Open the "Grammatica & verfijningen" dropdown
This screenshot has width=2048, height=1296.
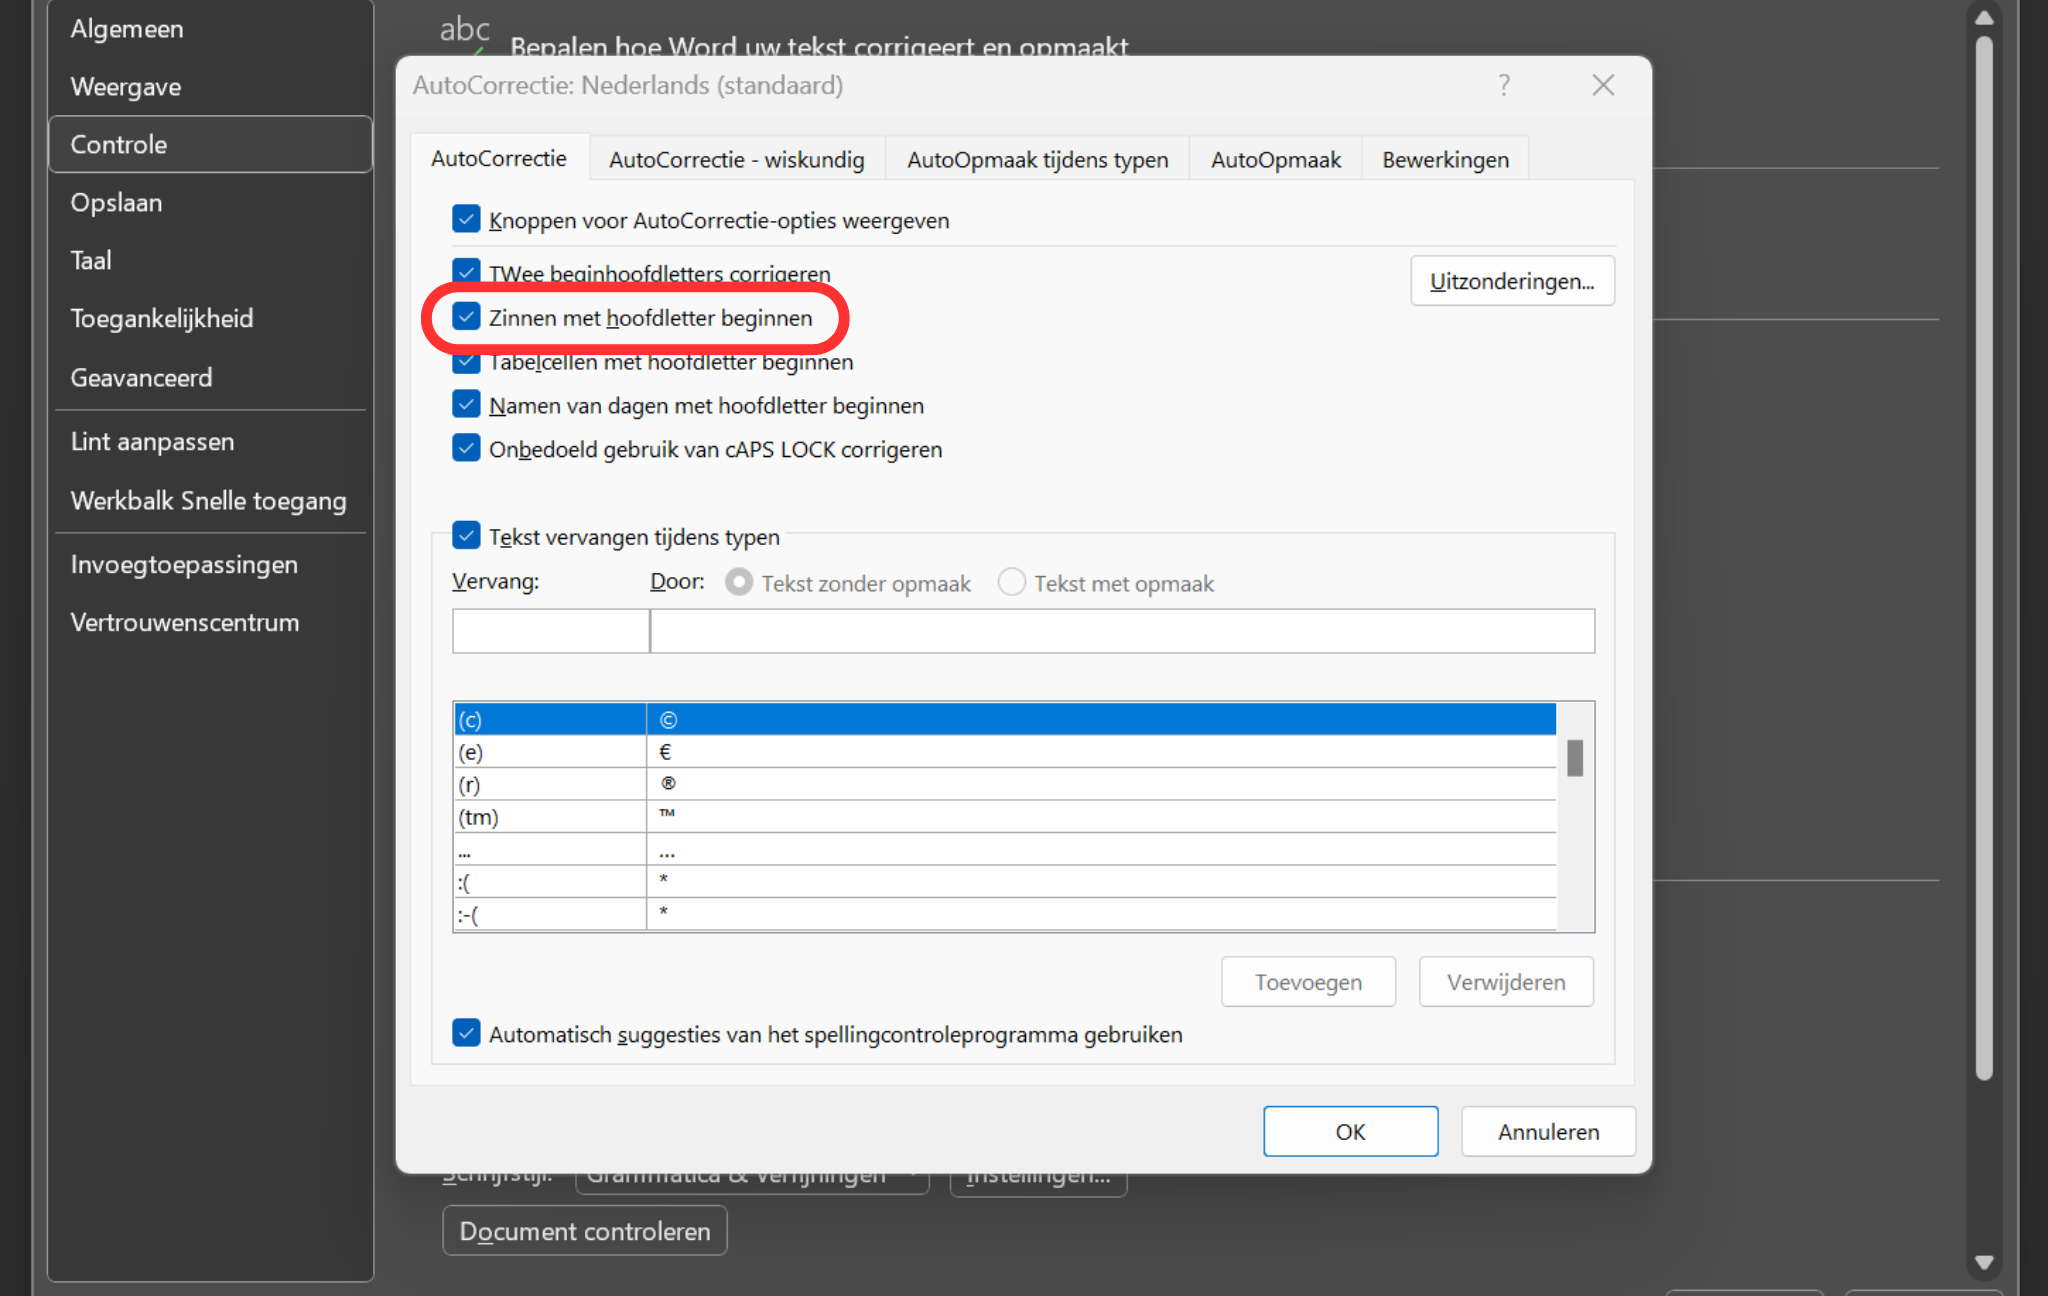752,1175
